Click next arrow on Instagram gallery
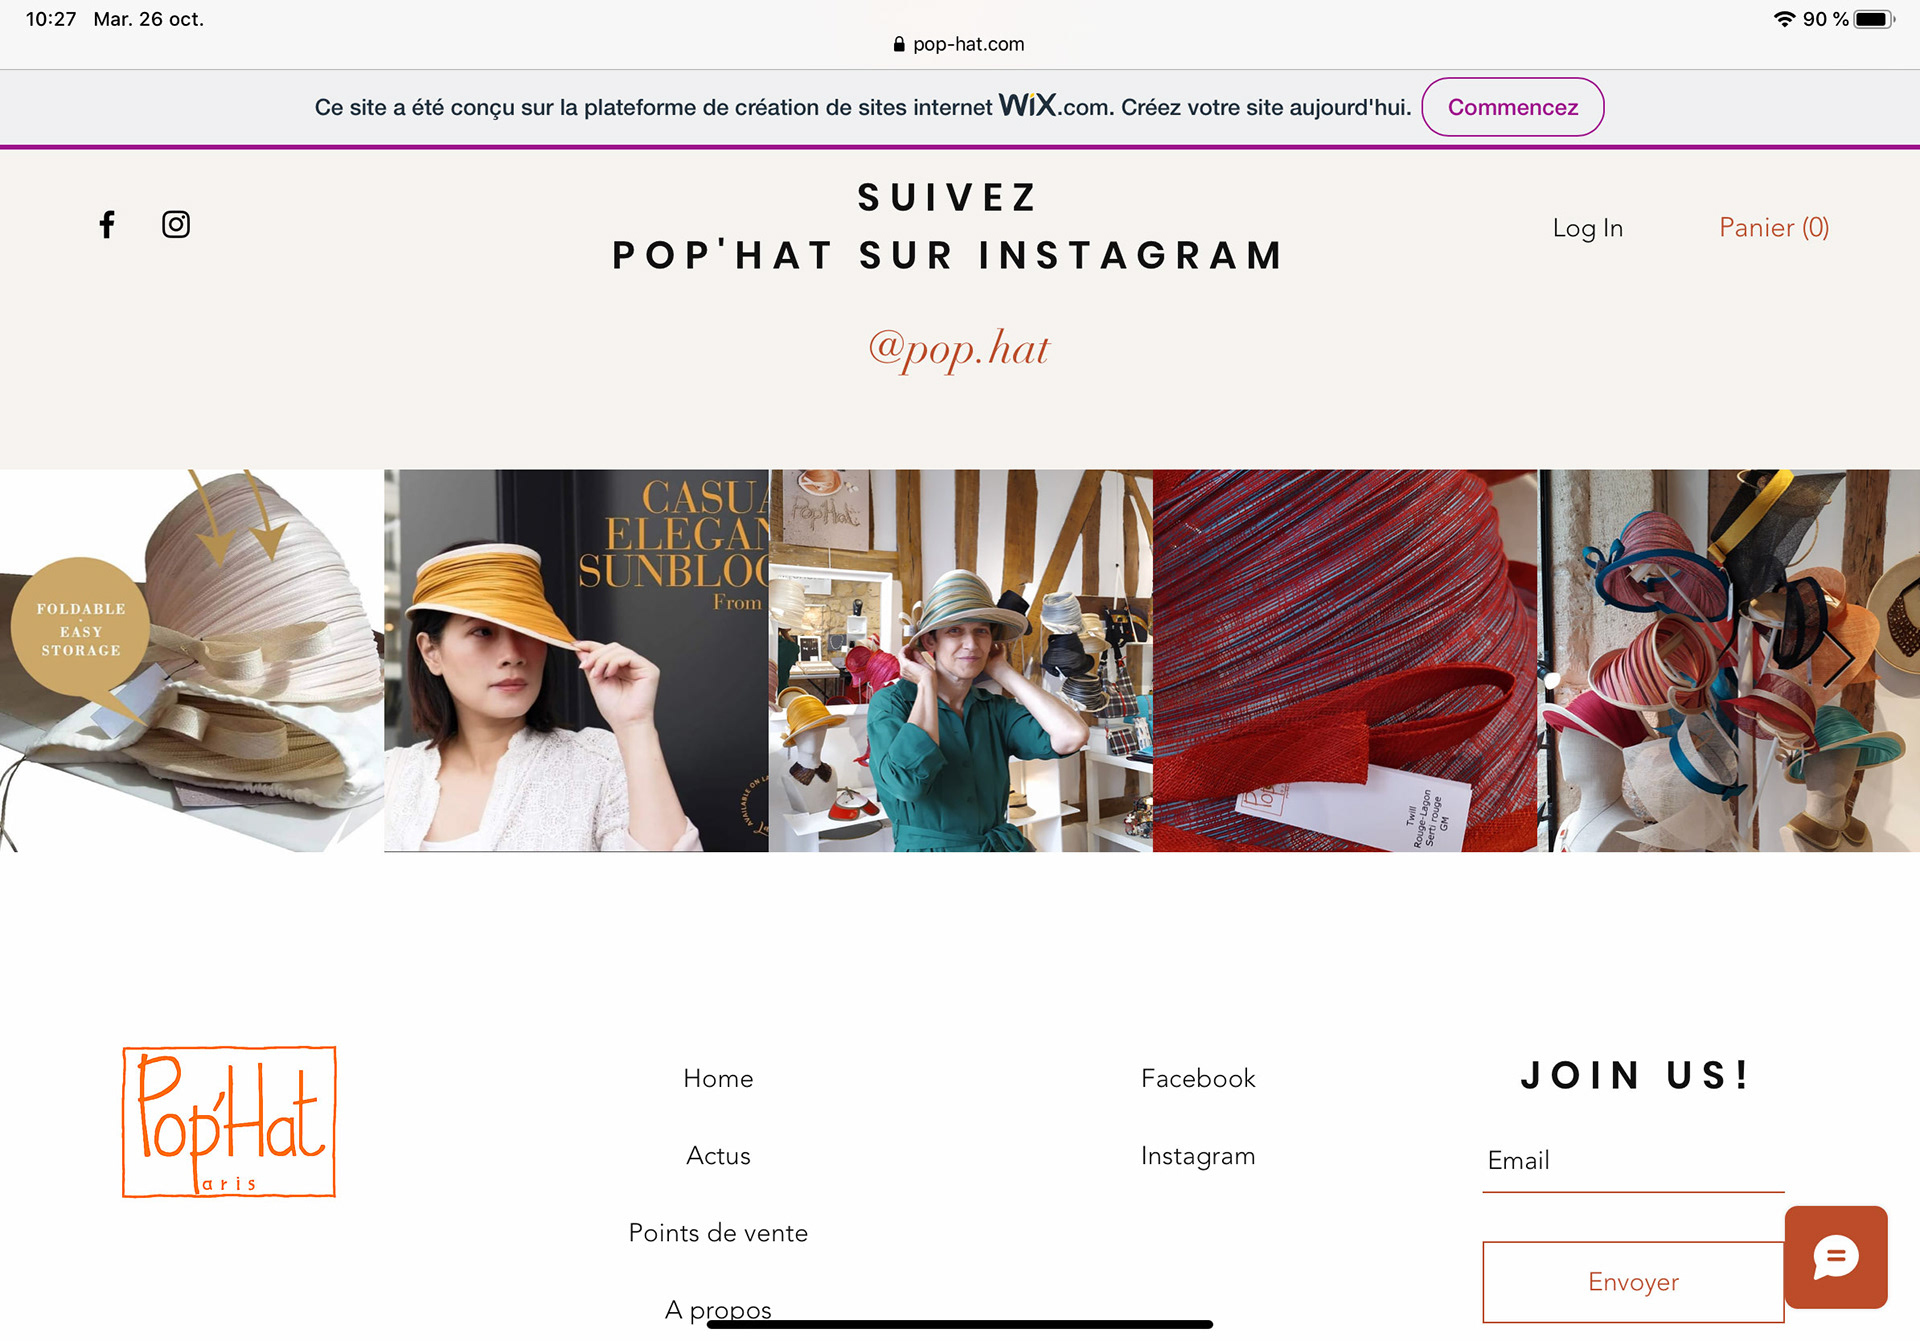Screen dimensions: 1920x1341 click(1838, 660)
